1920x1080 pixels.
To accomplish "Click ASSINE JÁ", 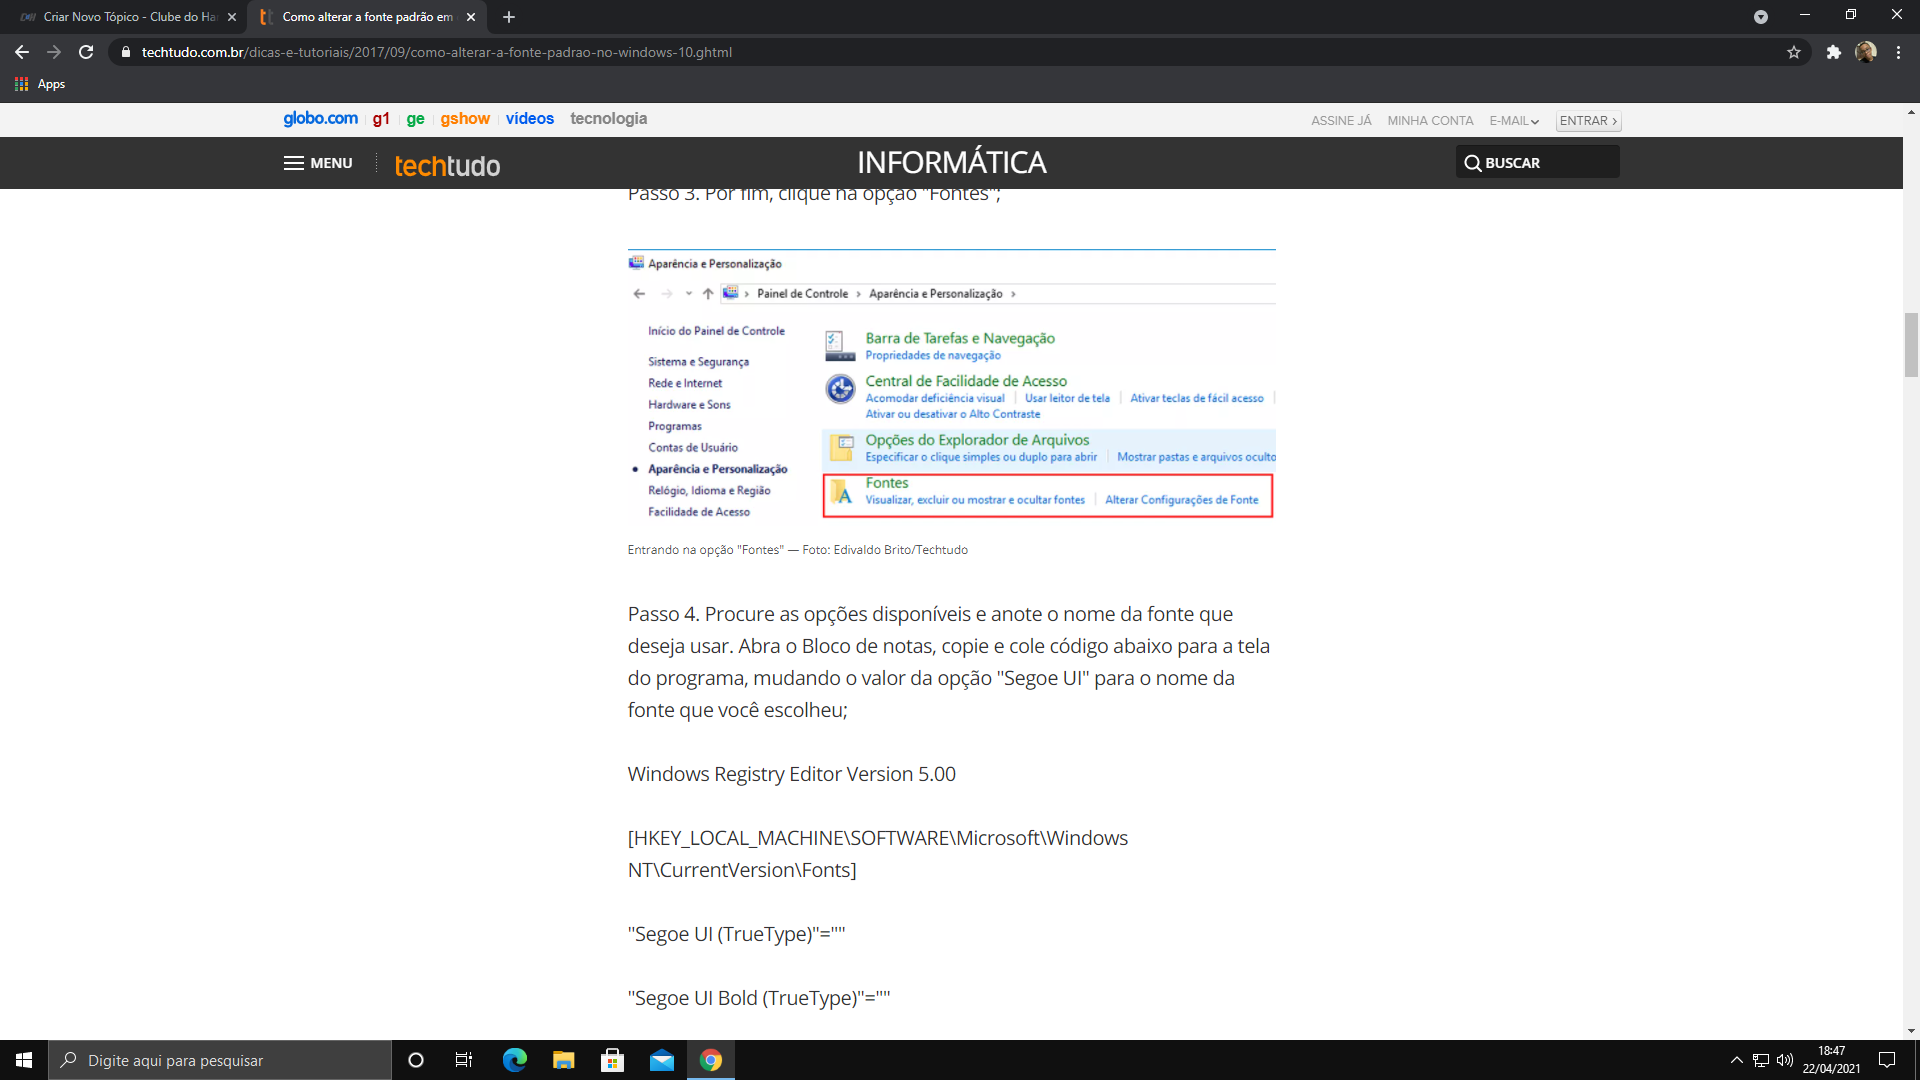I will (1341, 121).
